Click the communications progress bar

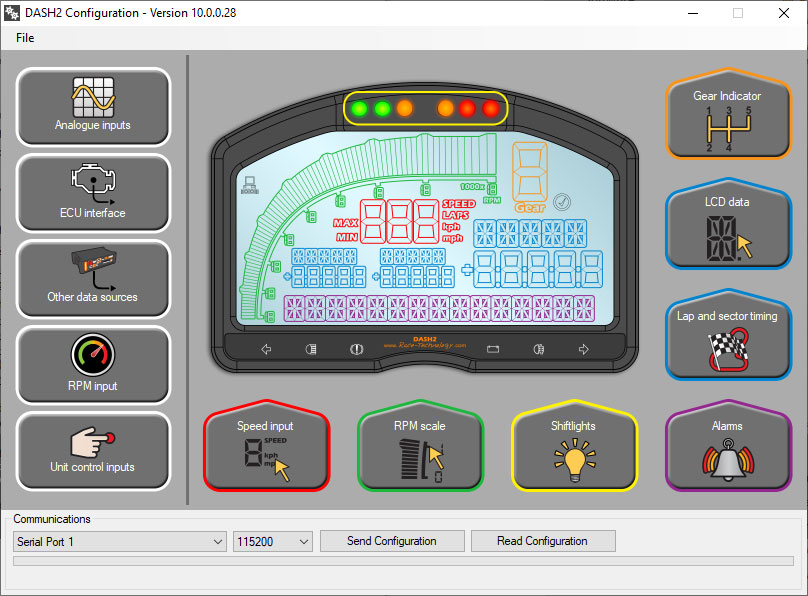coord(403,561)
